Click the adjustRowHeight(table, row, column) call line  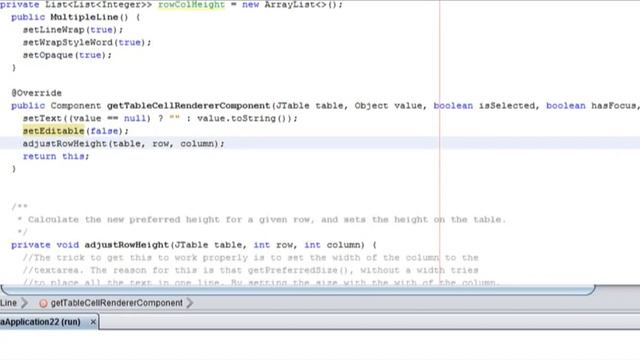tap(123, 144)
